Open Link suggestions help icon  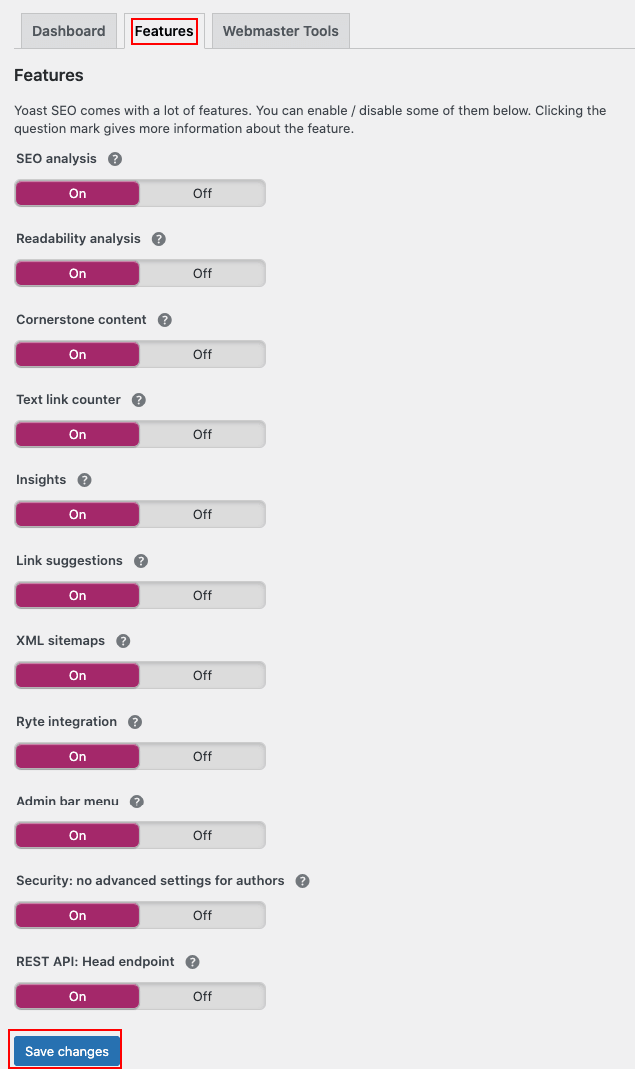141,561
